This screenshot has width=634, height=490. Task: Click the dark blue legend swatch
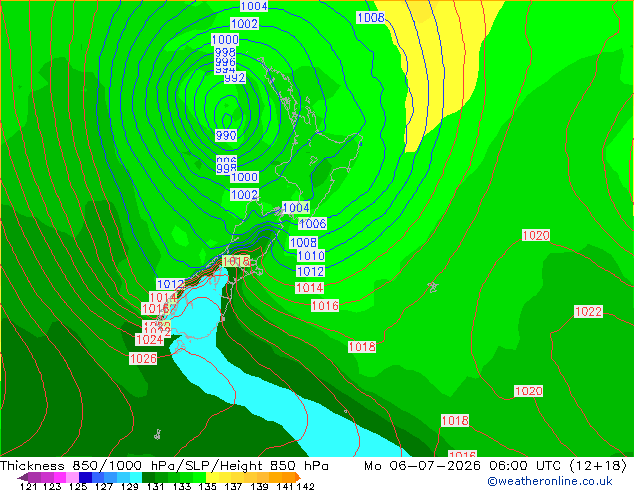point(85,477)
